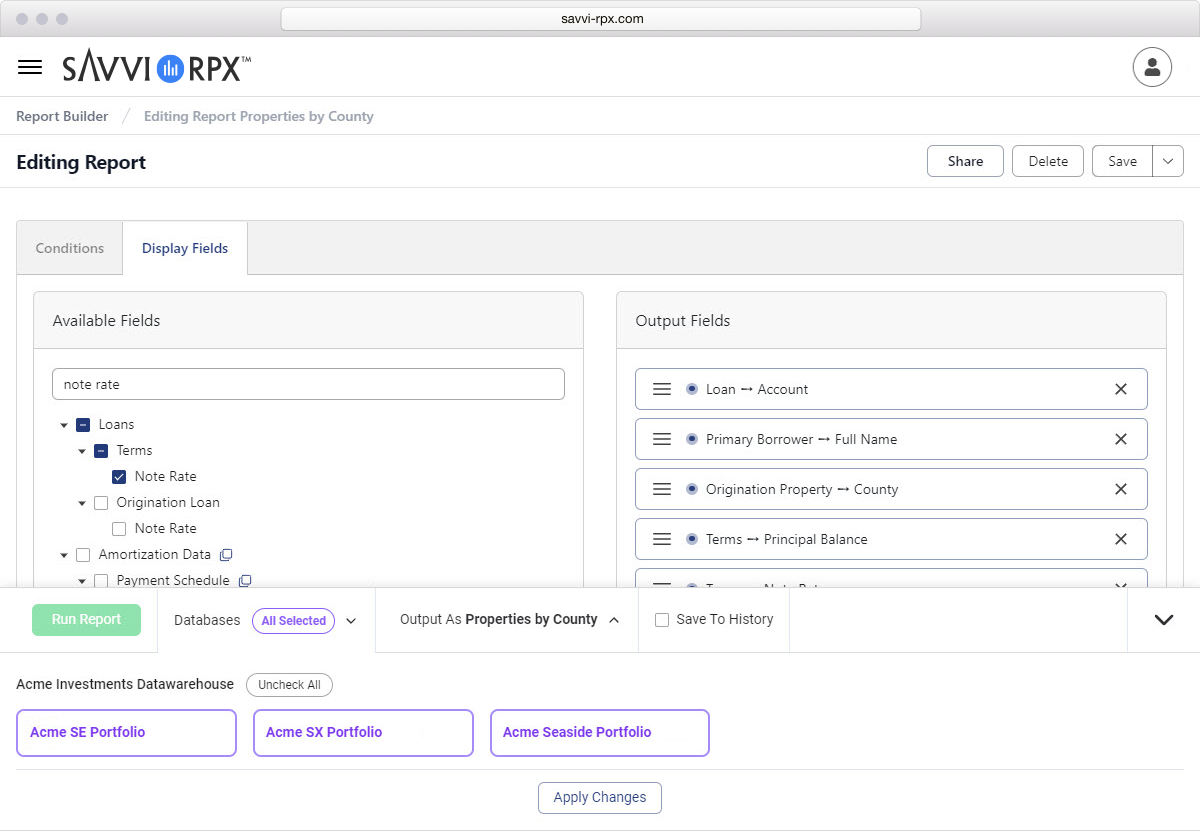Click copy icon next to Payment Schedule
Image resolution: width=1200 pixels, height=831 pixels.
[245, 580]
